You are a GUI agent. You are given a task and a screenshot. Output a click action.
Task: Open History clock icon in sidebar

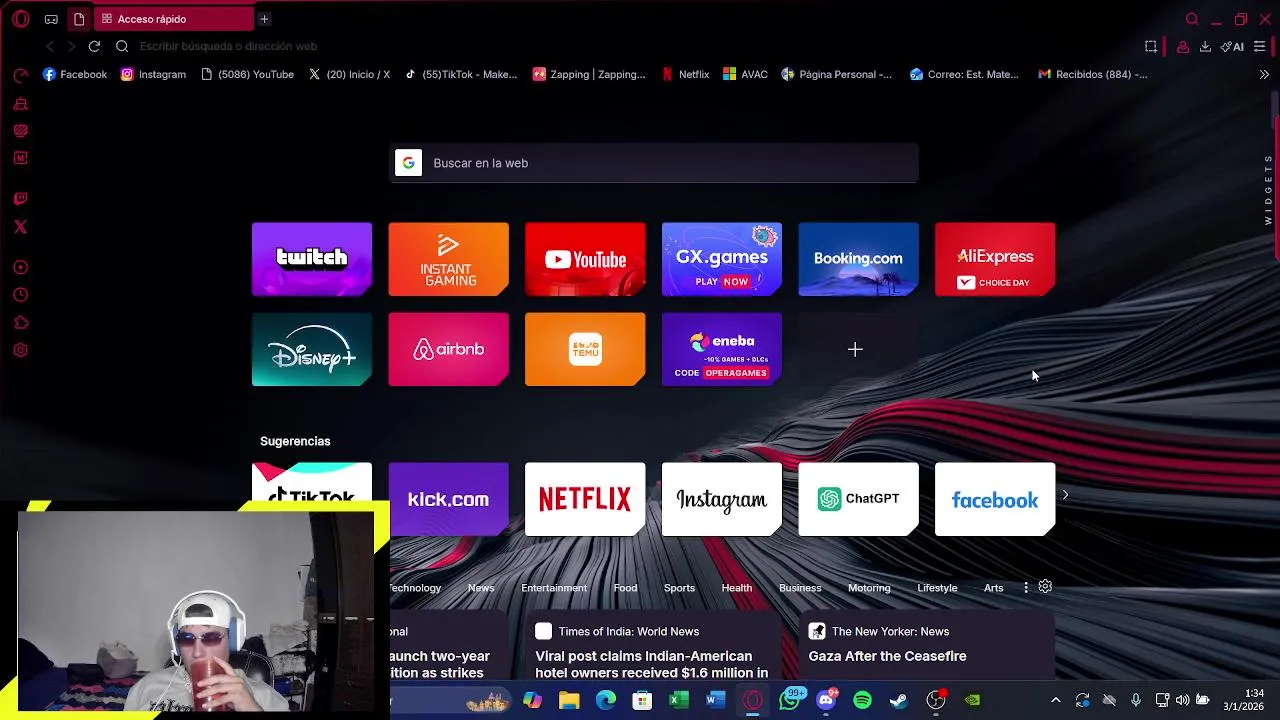pos(20,295)
